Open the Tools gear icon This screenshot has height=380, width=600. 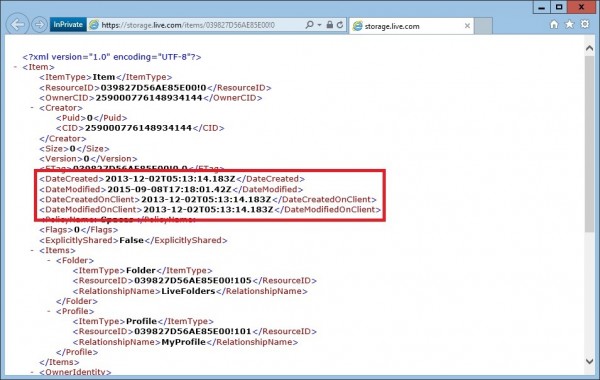point(585,24)
